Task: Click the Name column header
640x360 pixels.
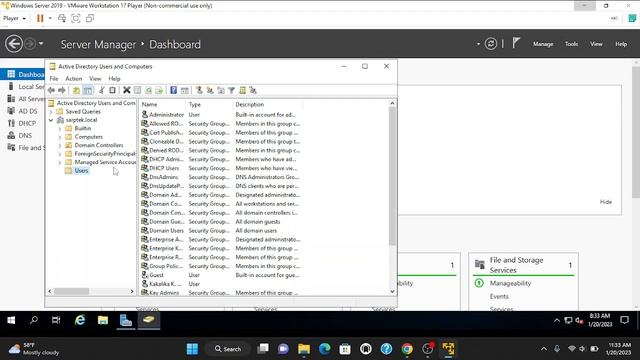Action: pos(162,104)
